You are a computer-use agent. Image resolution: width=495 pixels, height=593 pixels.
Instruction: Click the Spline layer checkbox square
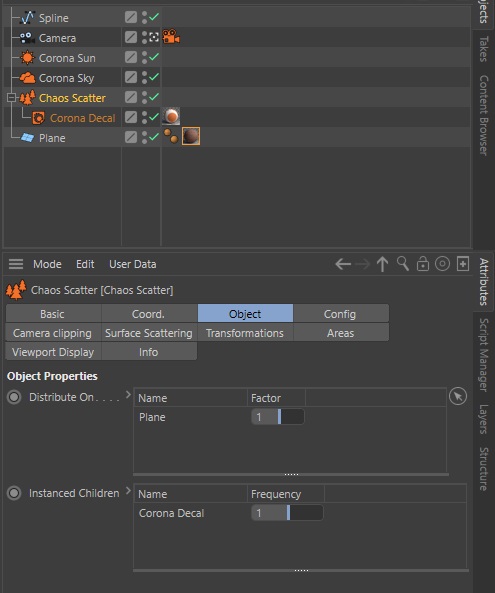point(131,17)
